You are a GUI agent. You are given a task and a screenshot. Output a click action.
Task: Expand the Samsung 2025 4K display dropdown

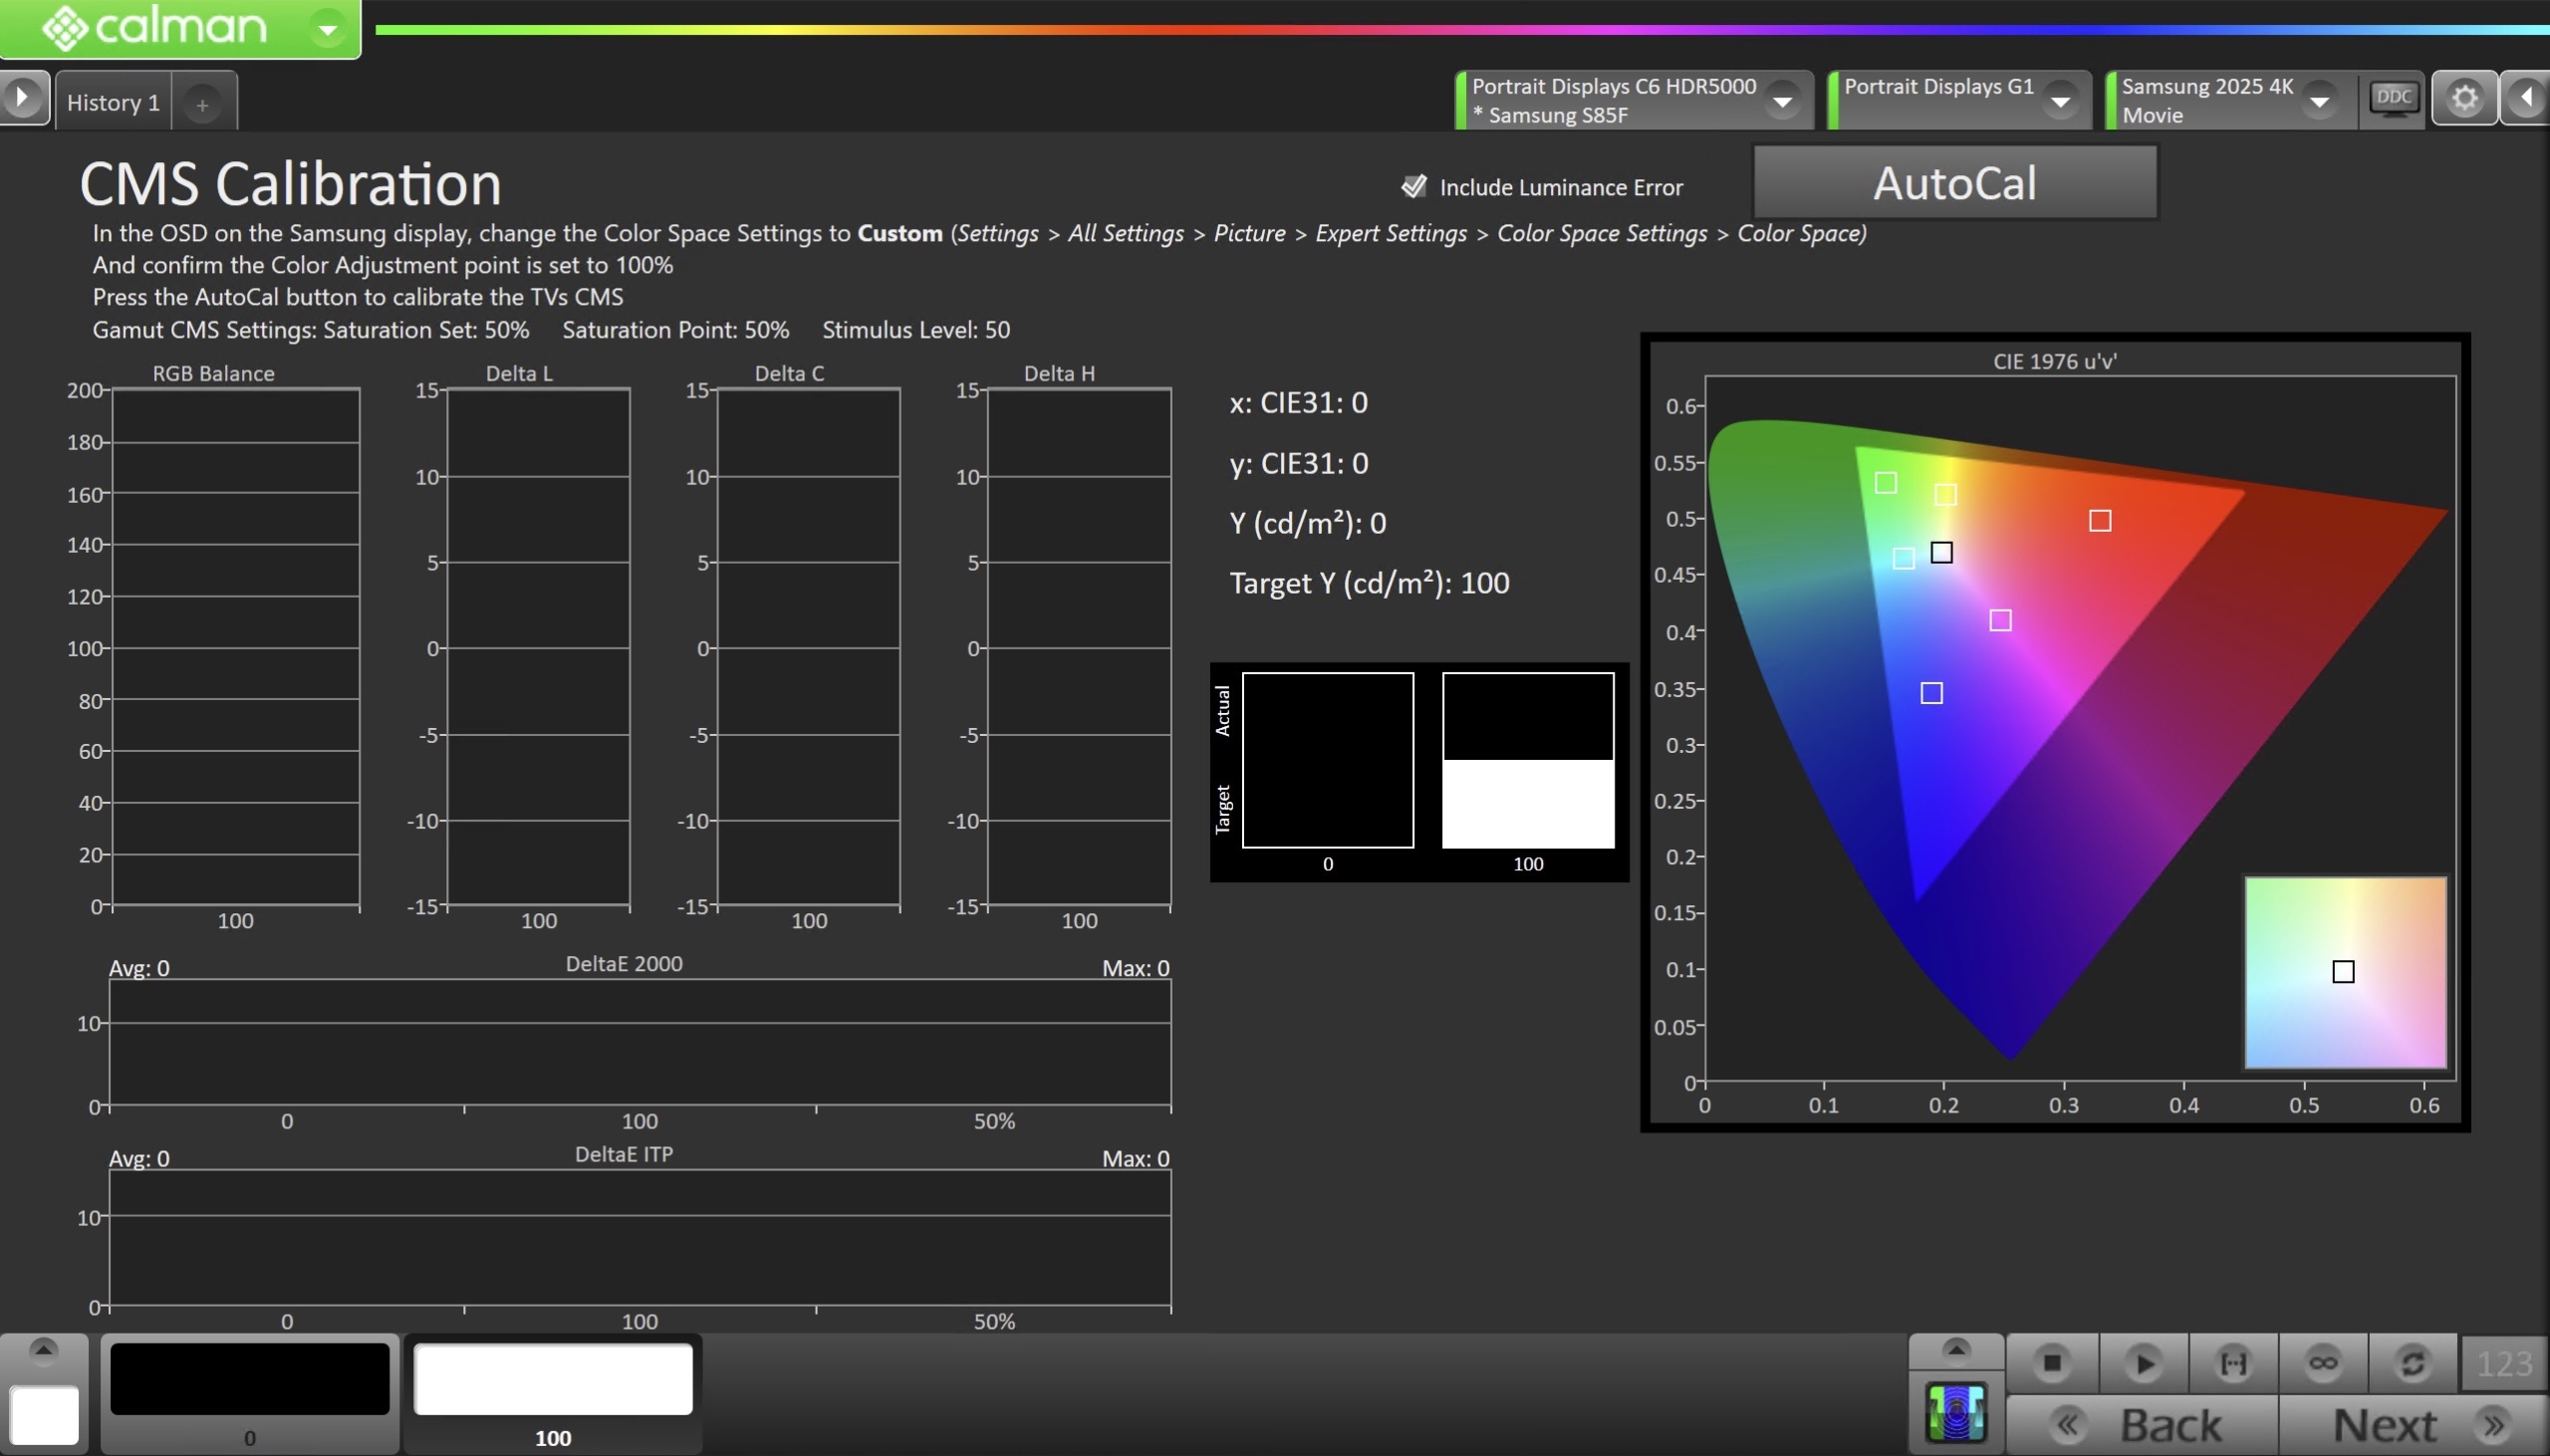2319,100
